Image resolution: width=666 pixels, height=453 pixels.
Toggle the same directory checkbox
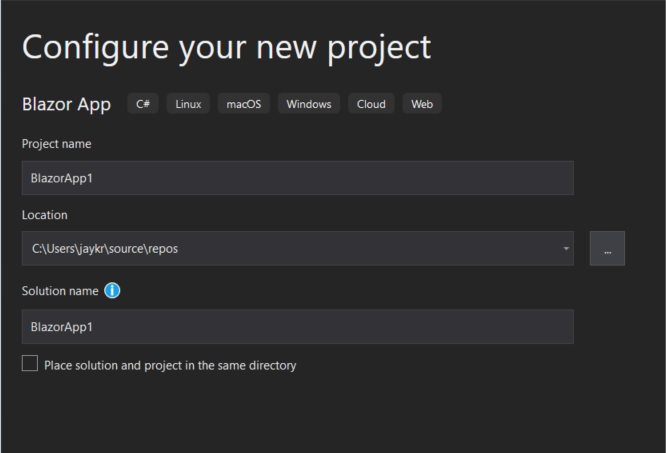click(30, 364)
